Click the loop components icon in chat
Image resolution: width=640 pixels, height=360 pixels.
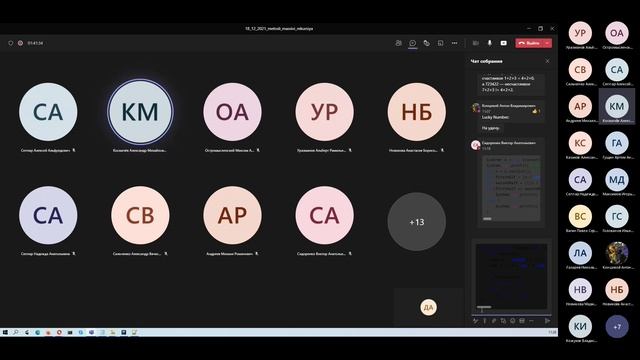click(503, 321)
